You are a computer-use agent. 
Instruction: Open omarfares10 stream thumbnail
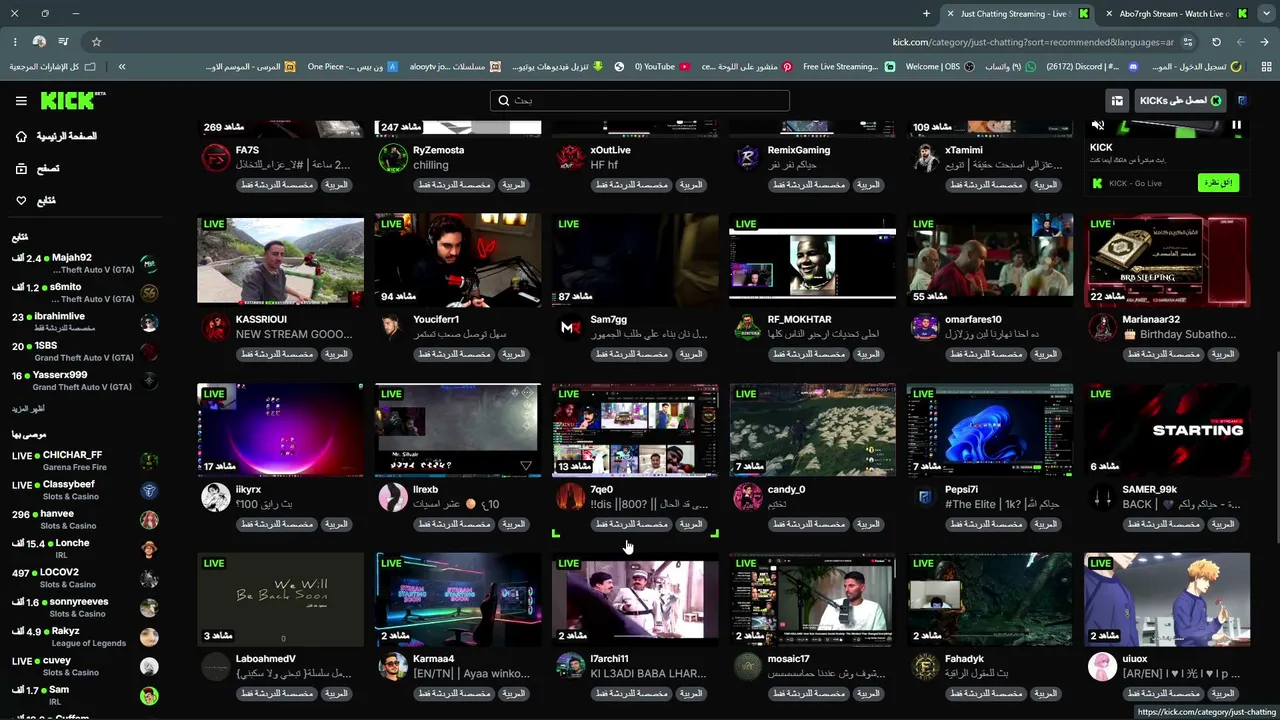[990, 260]
